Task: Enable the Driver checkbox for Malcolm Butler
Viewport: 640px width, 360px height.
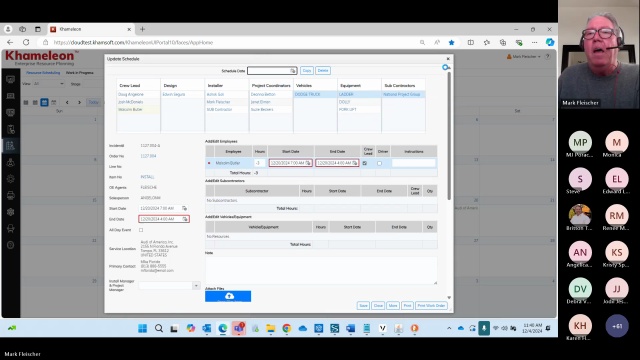Action: (380, 163)
